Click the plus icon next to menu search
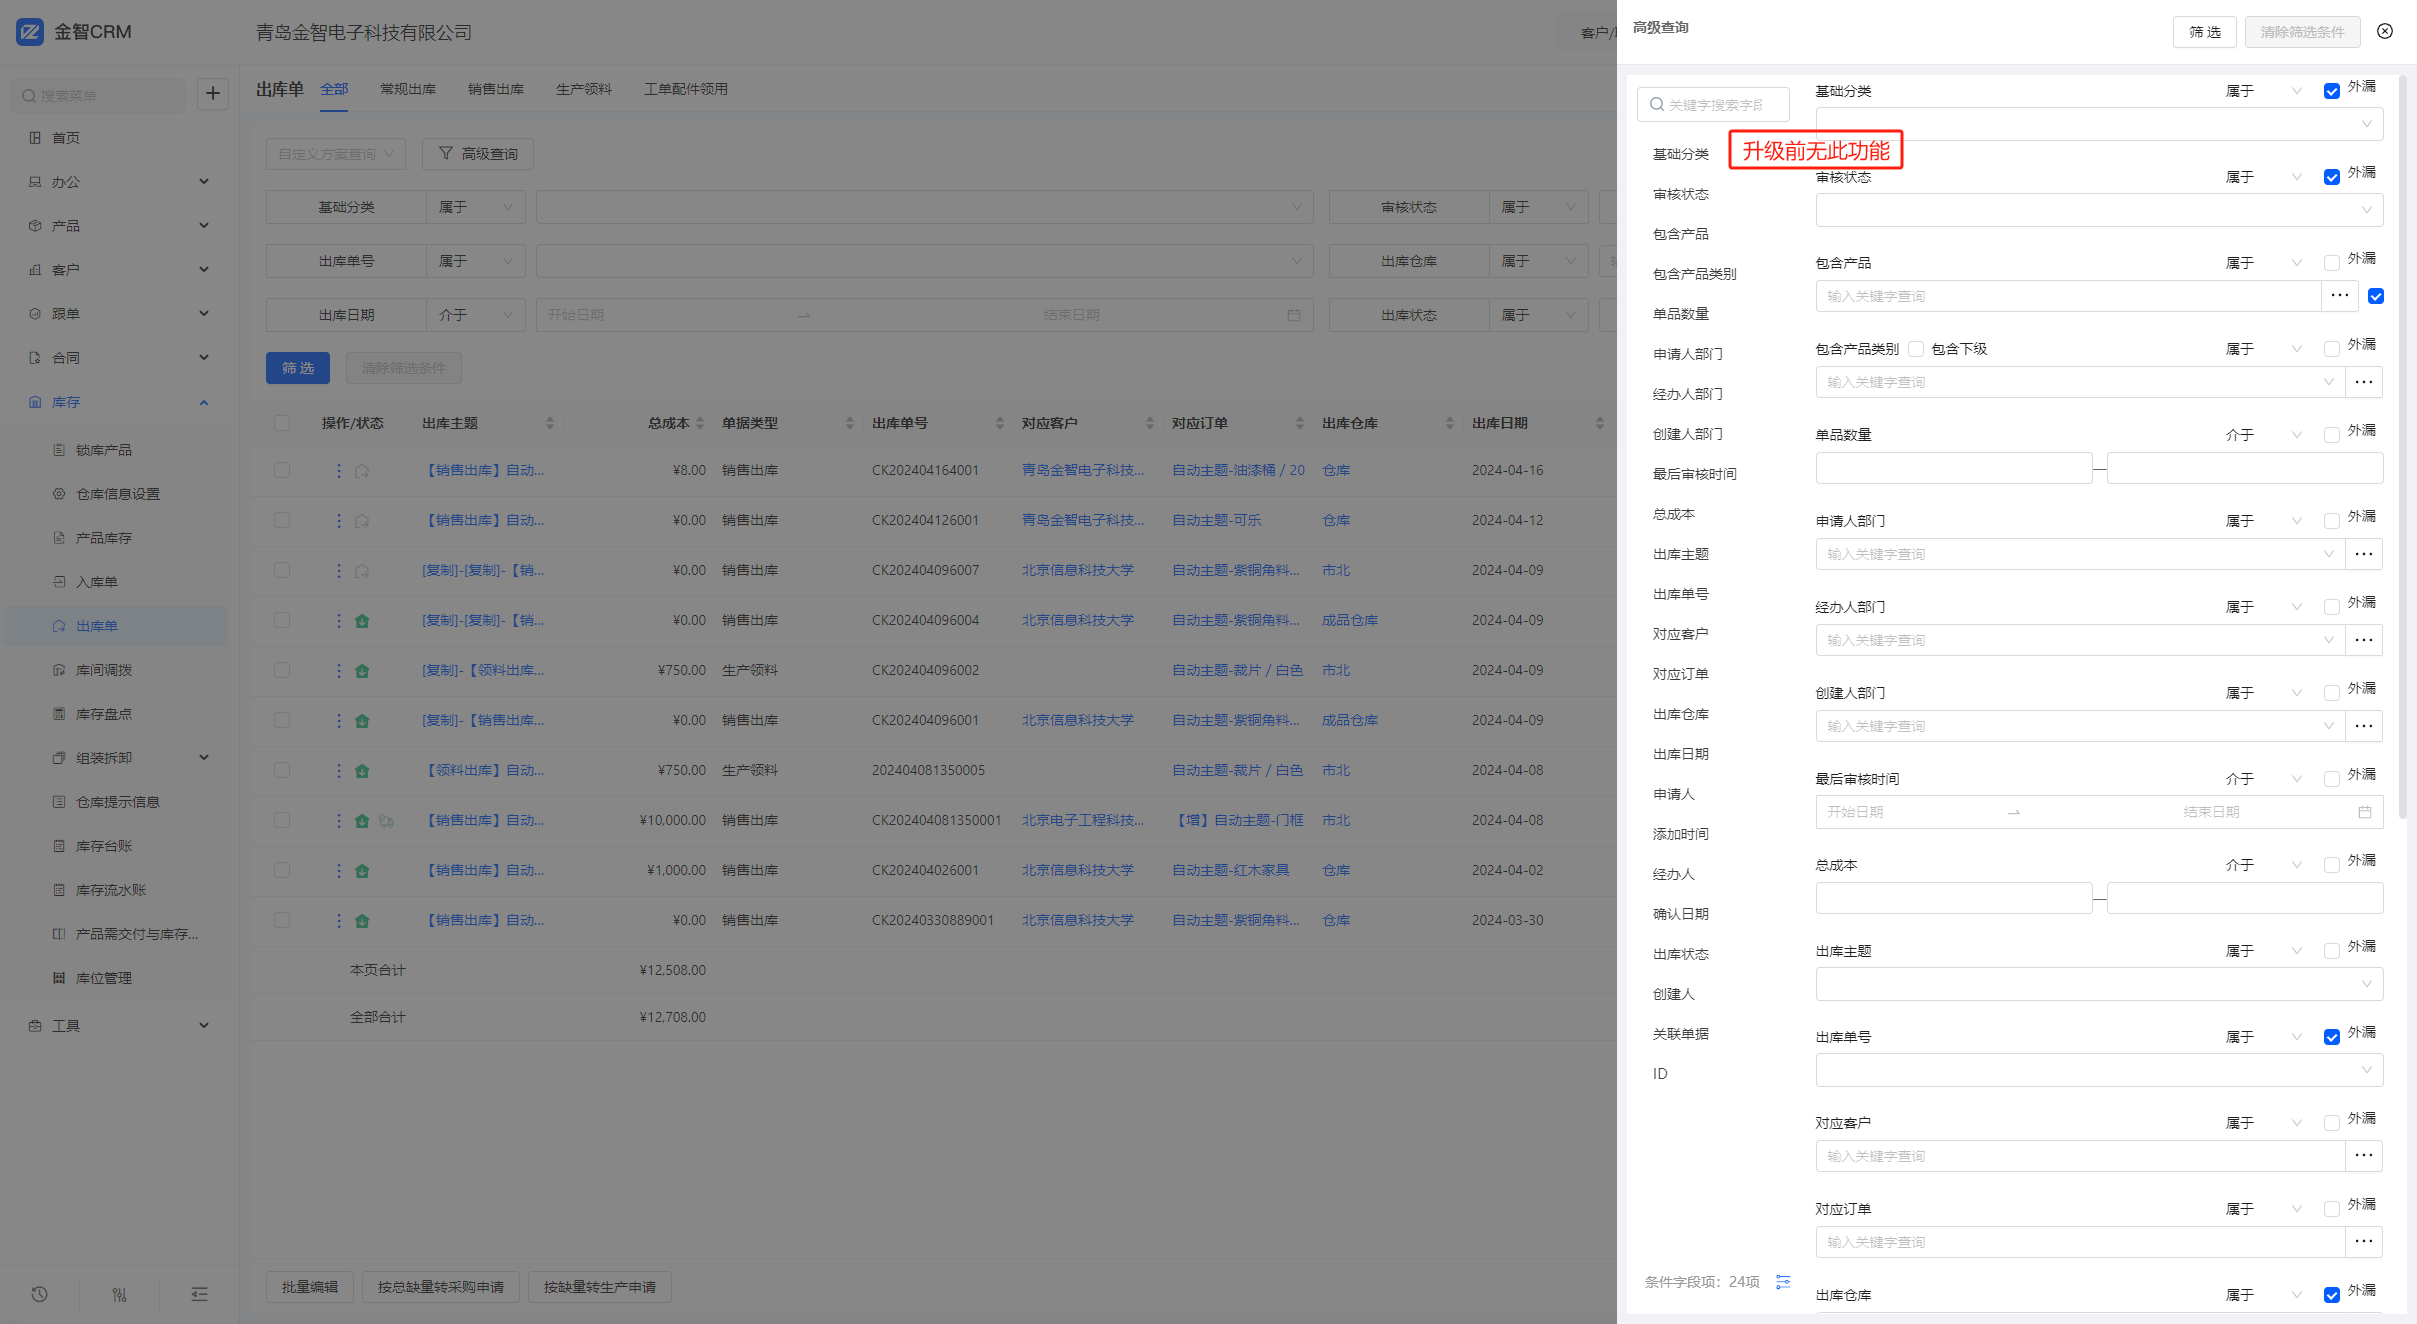Viewport: 2417px width, 1324px height. [x=213, y=94]
